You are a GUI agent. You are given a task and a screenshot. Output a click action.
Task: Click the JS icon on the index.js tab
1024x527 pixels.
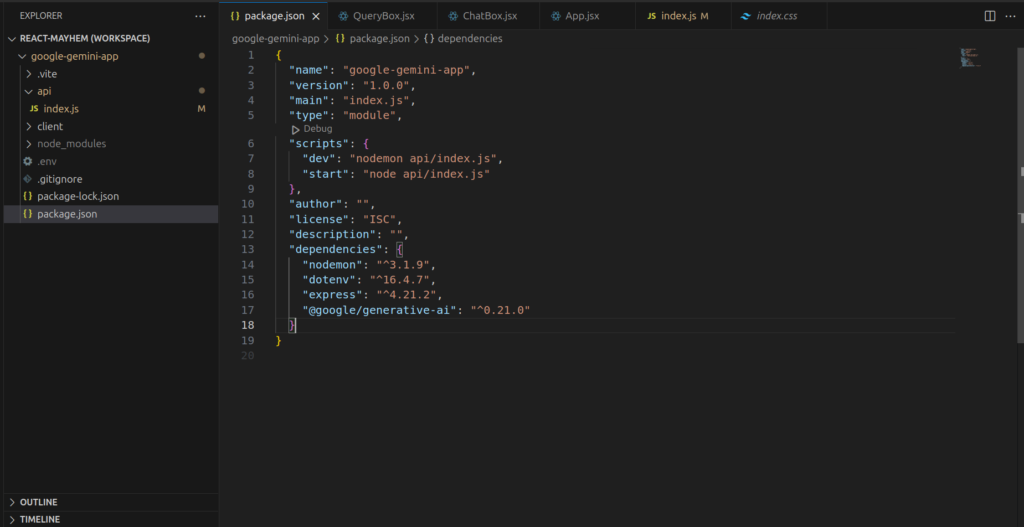(652, 16)
